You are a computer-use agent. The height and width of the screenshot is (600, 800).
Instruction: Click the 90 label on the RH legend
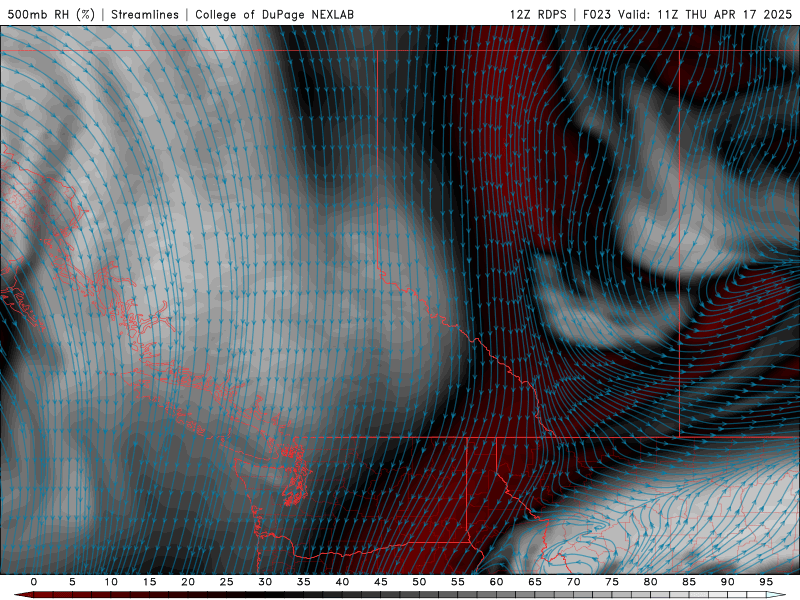click(728, 582)
